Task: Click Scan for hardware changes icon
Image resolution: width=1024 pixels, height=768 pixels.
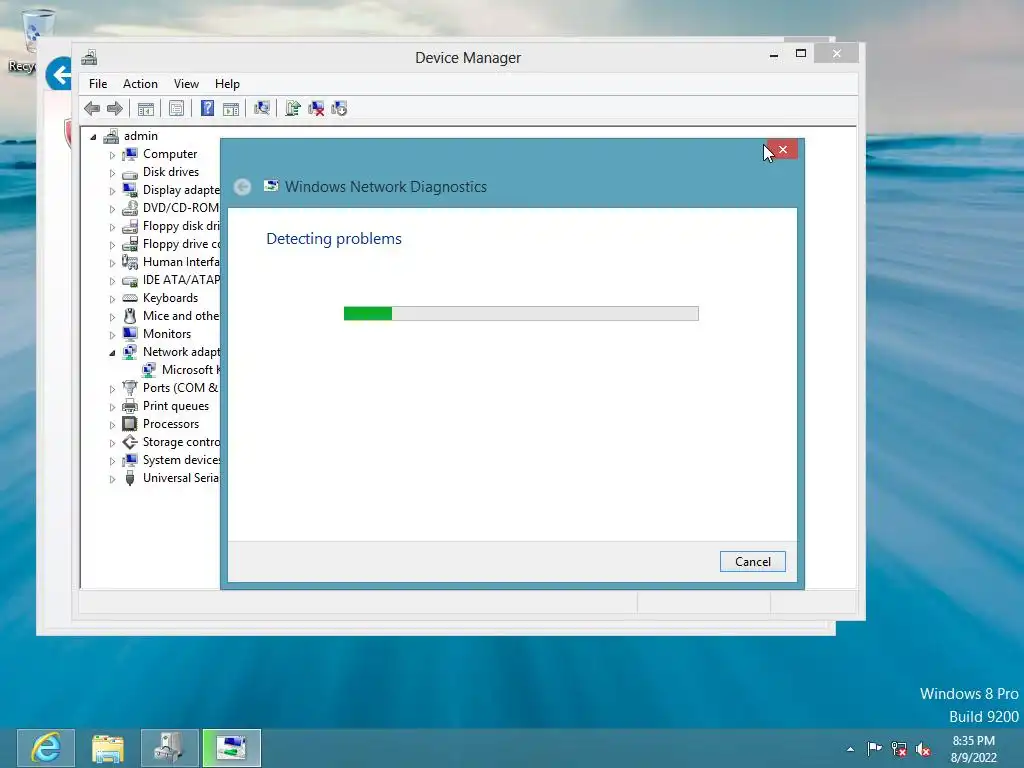Action: pos(262,108)
